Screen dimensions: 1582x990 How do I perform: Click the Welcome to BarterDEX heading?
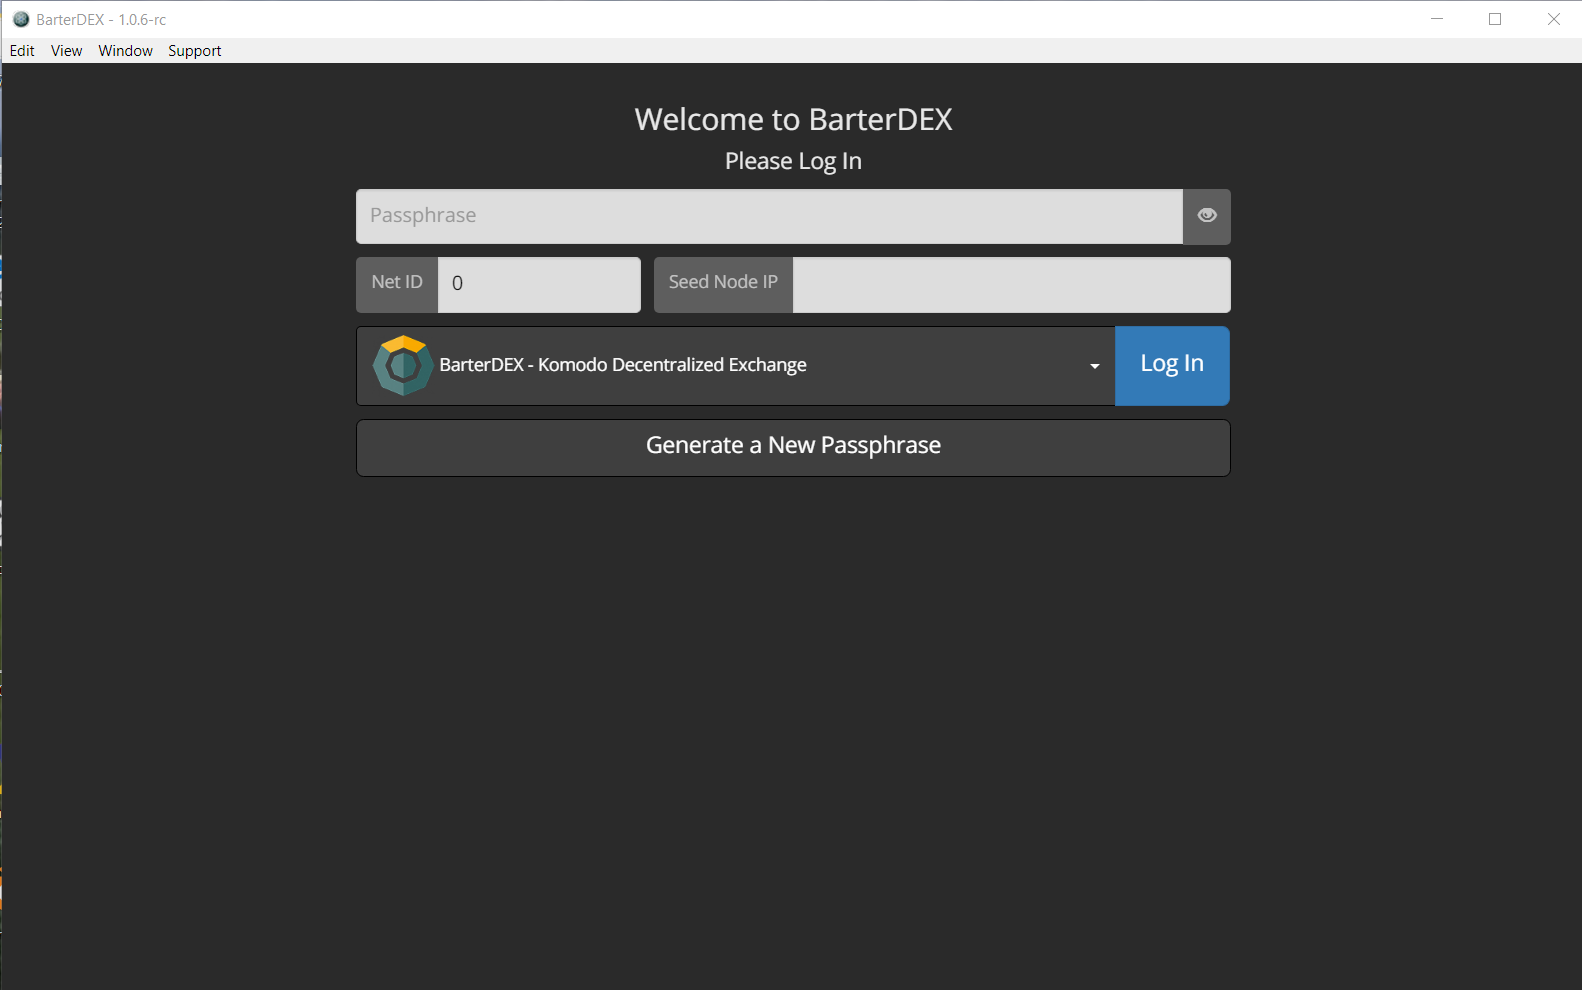pos(793,120)
